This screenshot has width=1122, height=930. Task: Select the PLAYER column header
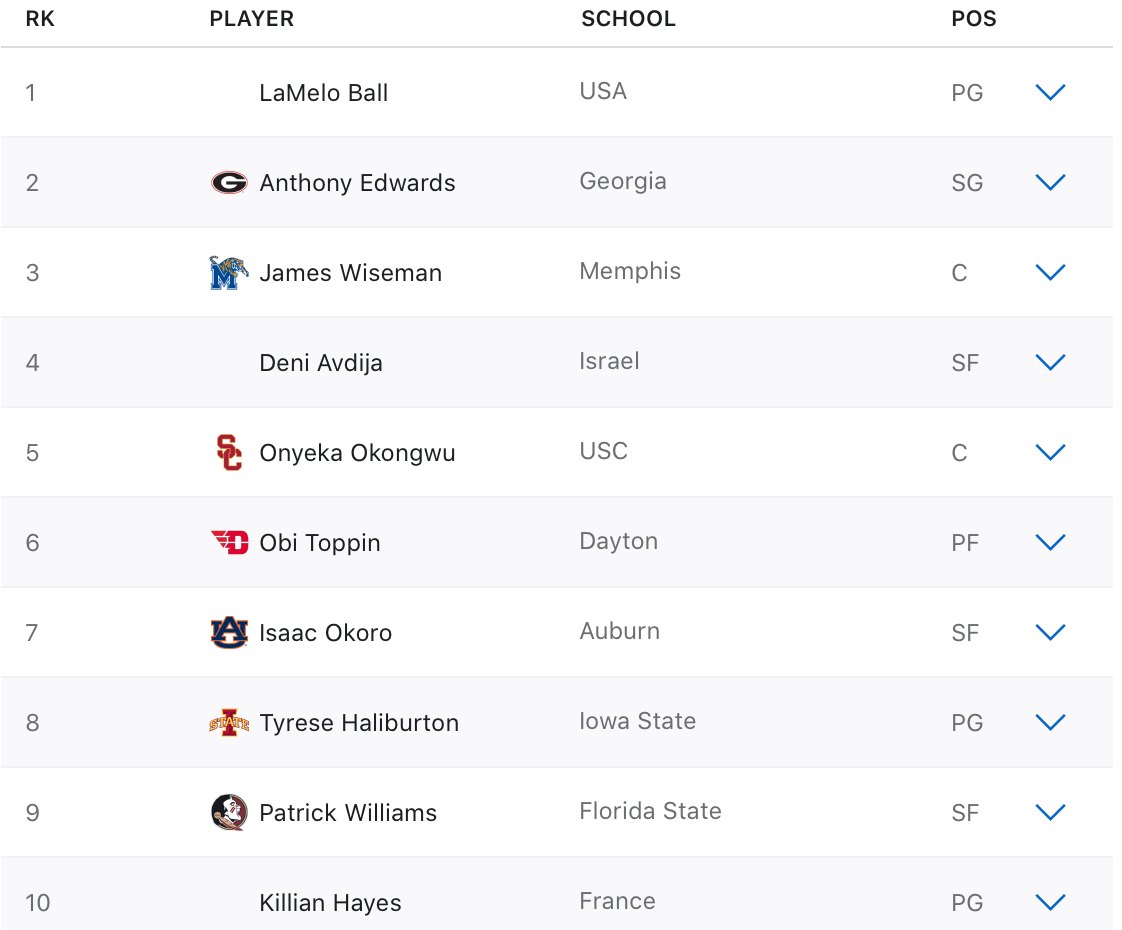252,19
